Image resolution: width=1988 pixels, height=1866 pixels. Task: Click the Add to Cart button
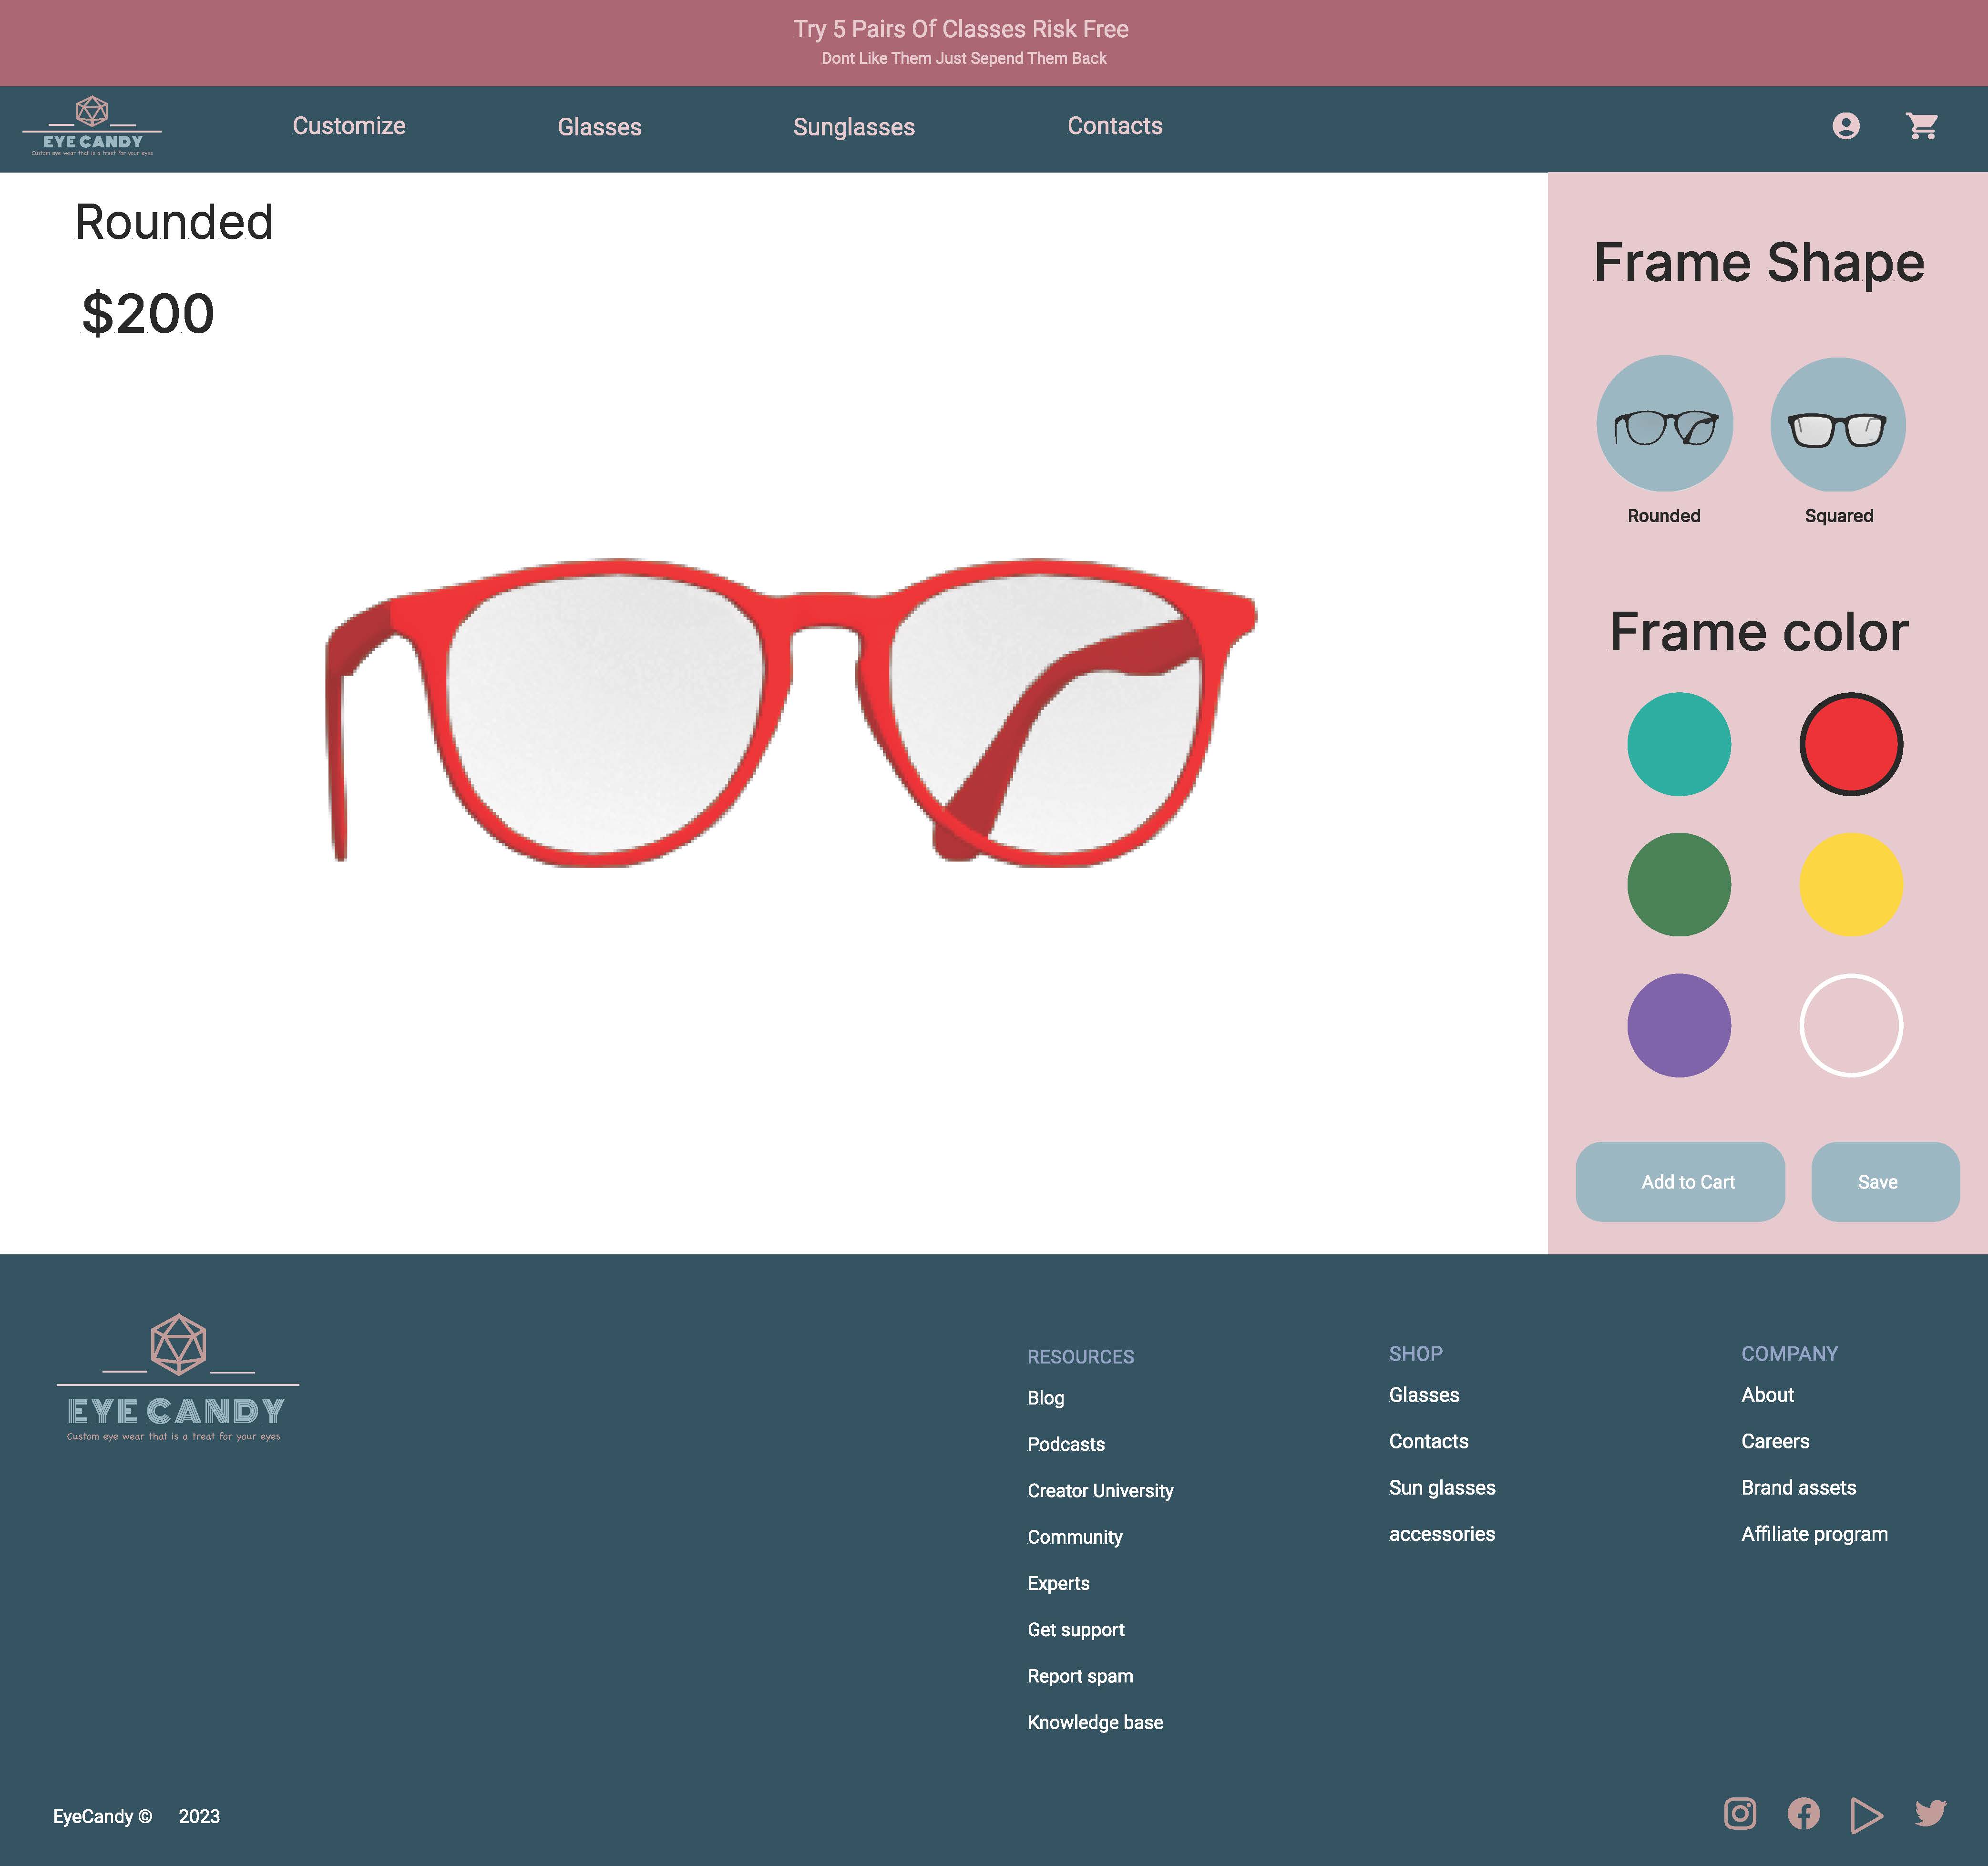pos(1680,1181)
